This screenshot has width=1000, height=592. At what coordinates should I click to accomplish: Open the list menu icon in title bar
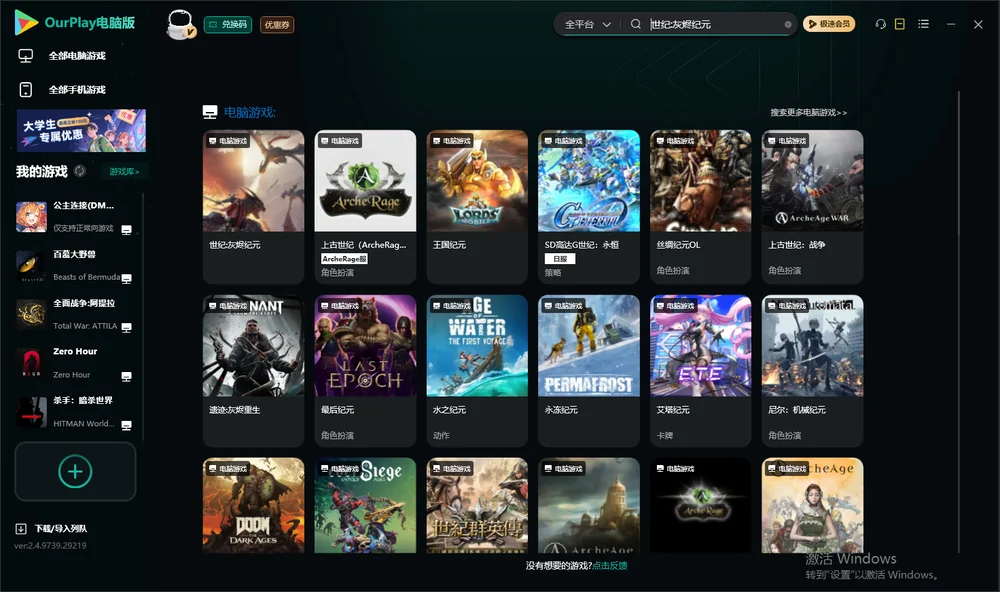click(923, 24)
